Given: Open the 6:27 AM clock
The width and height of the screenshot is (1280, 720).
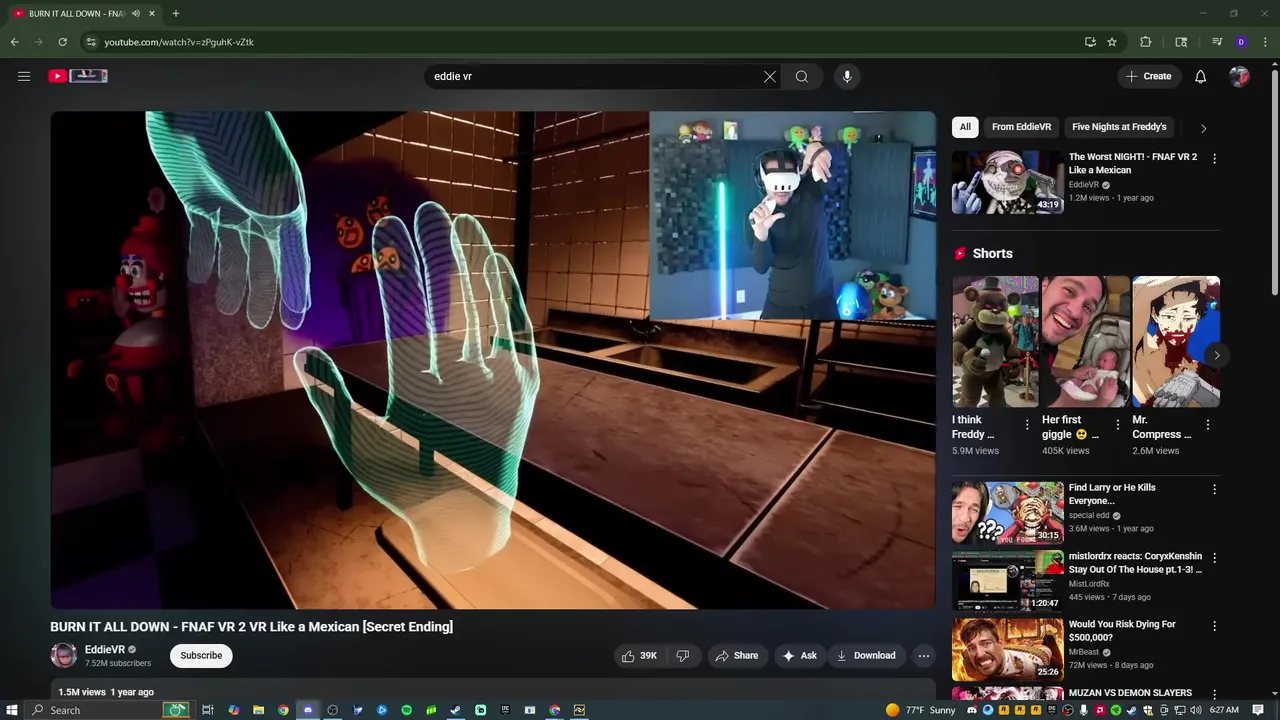Looking at the screenshot, I should [x=1224, y=710].
